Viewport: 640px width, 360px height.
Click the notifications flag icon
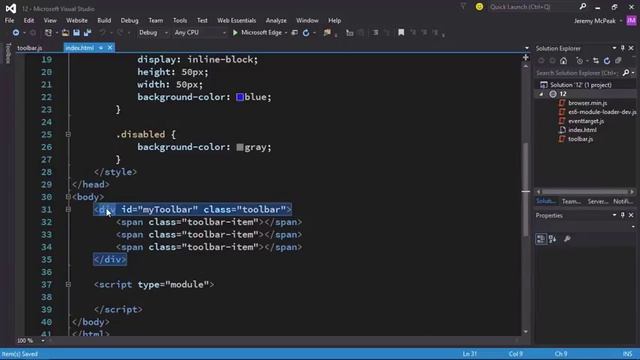coord(463,7)
